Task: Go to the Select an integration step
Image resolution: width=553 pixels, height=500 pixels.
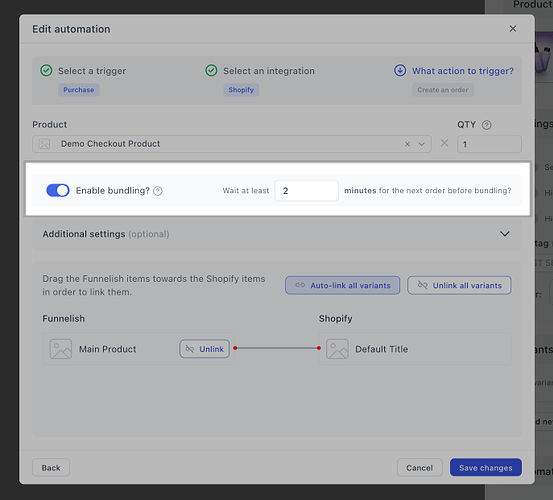Action: (x=269, y=71)
